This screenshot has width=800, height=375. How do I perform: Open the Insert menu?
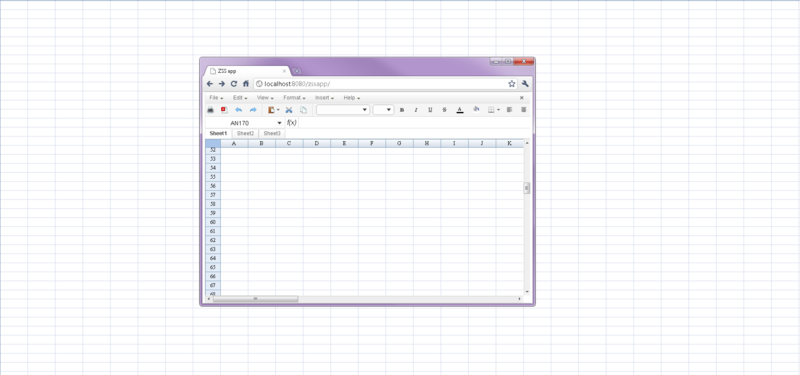coord(324,97)
